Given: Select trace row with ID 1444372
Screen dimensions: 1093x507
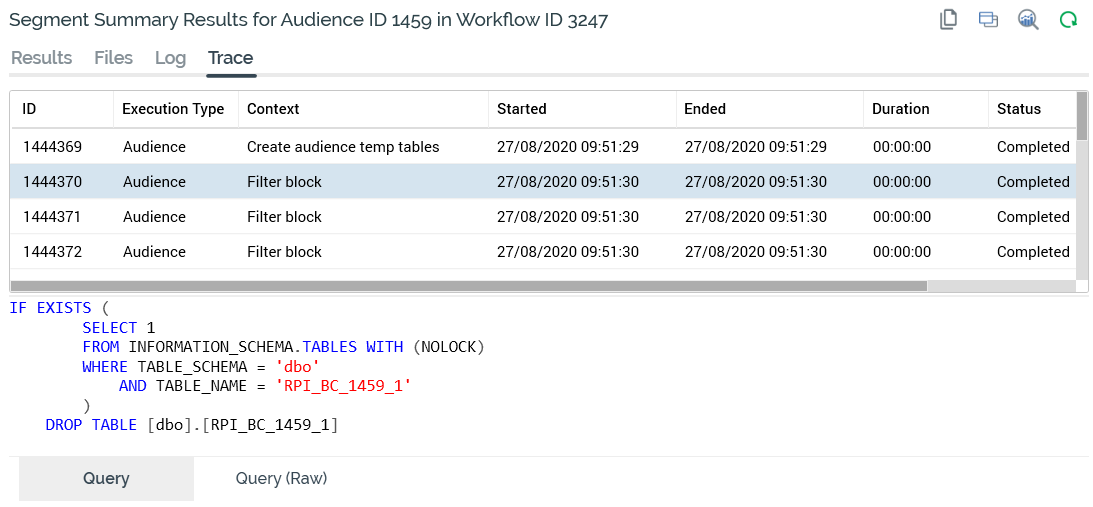Looking at the screenshot, I should tap(52, 252).
